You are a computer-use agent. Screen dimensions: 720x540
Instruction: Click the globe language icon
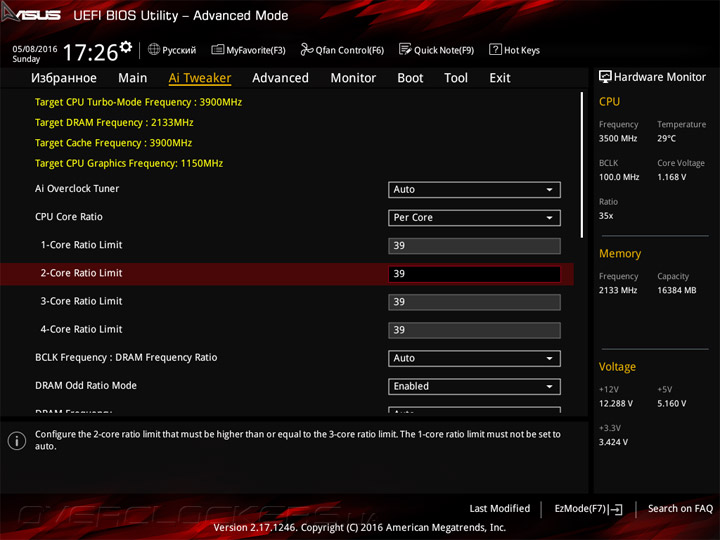click(x=154, y=49)
